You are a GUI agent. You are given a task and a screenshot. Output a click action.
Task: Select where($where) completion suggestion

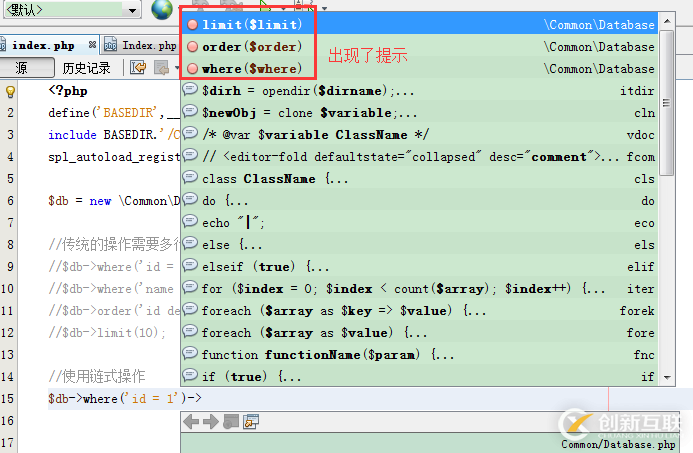(x=419, y=69)
